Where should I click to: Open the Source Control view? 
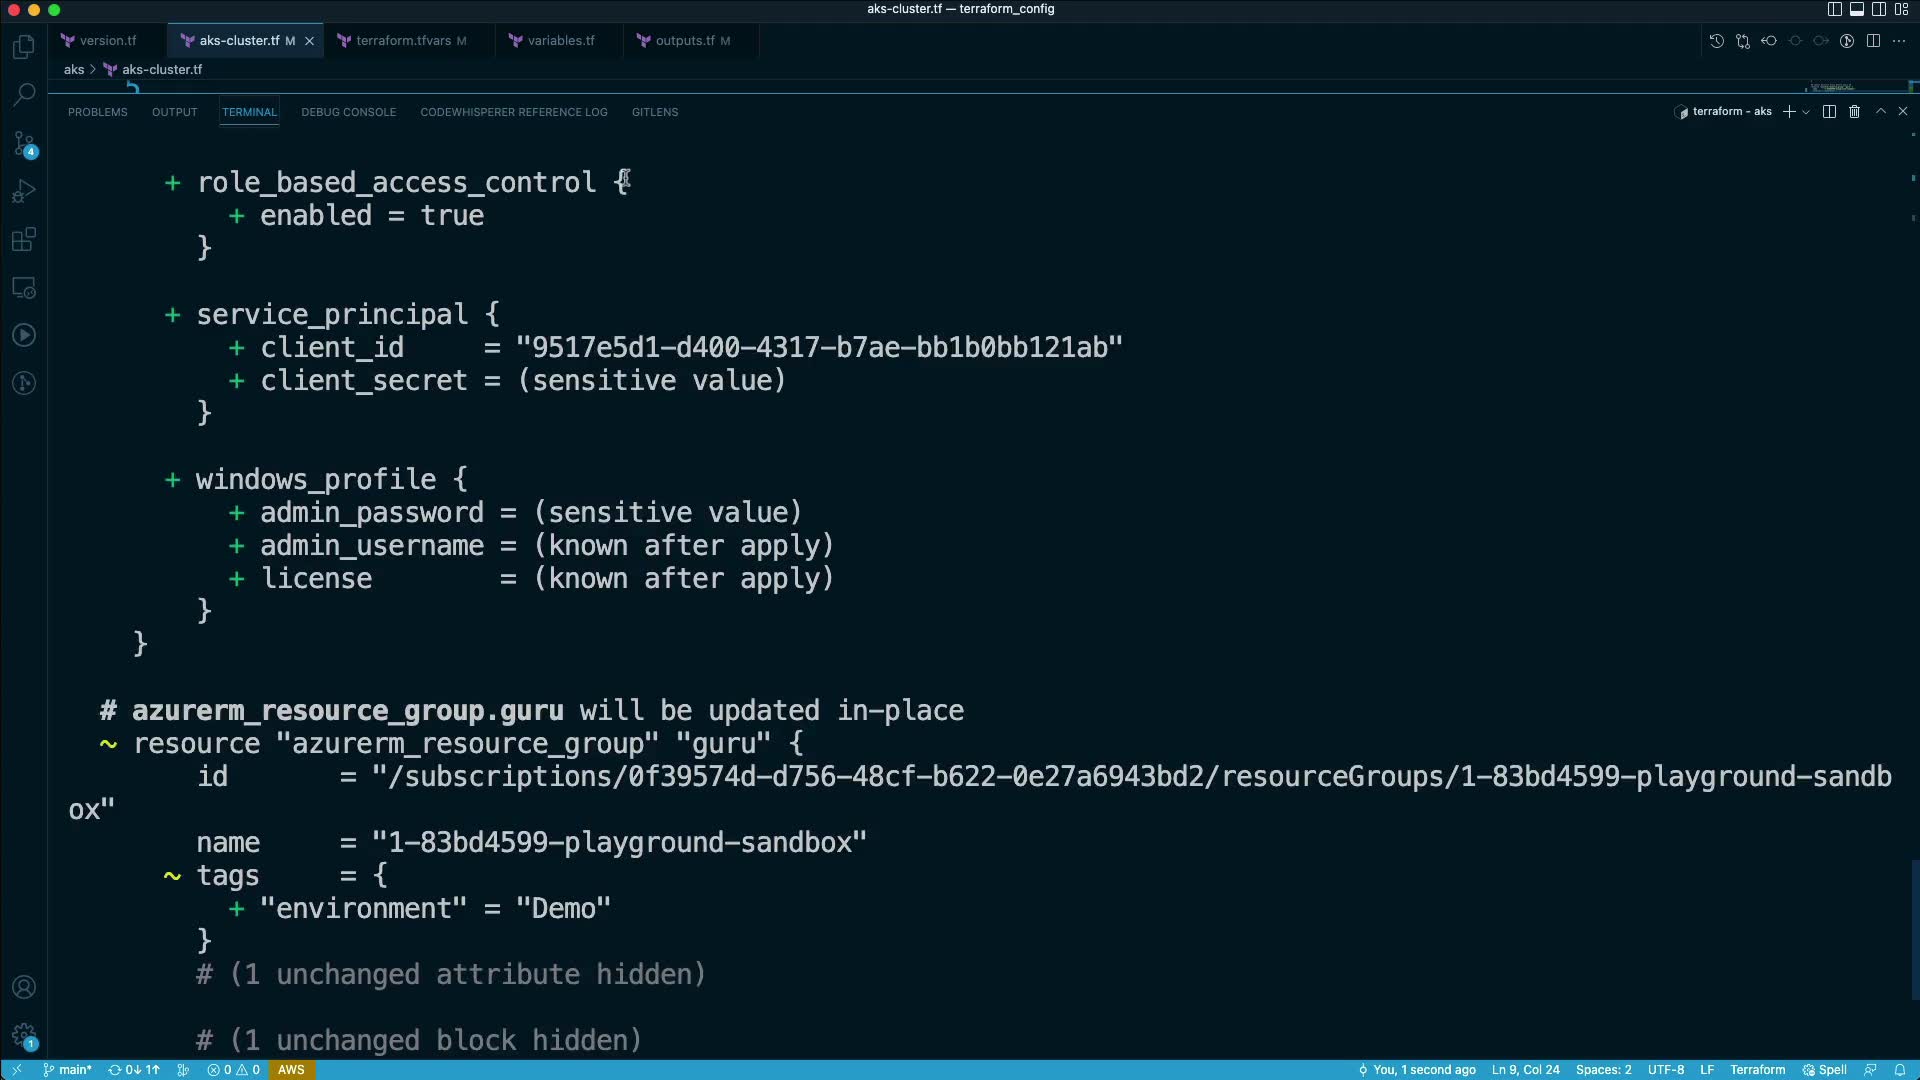(x=24, y=144)
